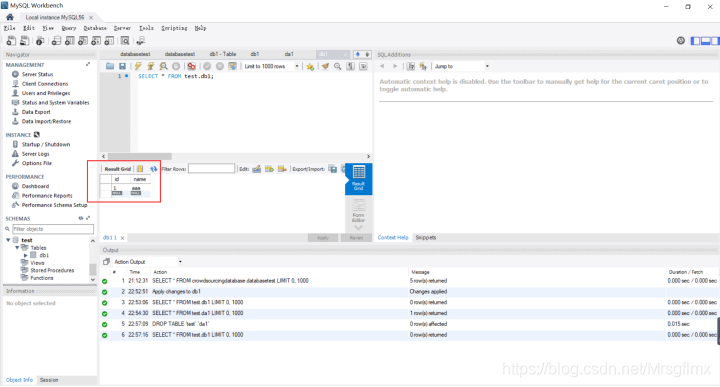Click the schema Filter objects field
This screenshot has height=387, width=720.
(53, 229)
